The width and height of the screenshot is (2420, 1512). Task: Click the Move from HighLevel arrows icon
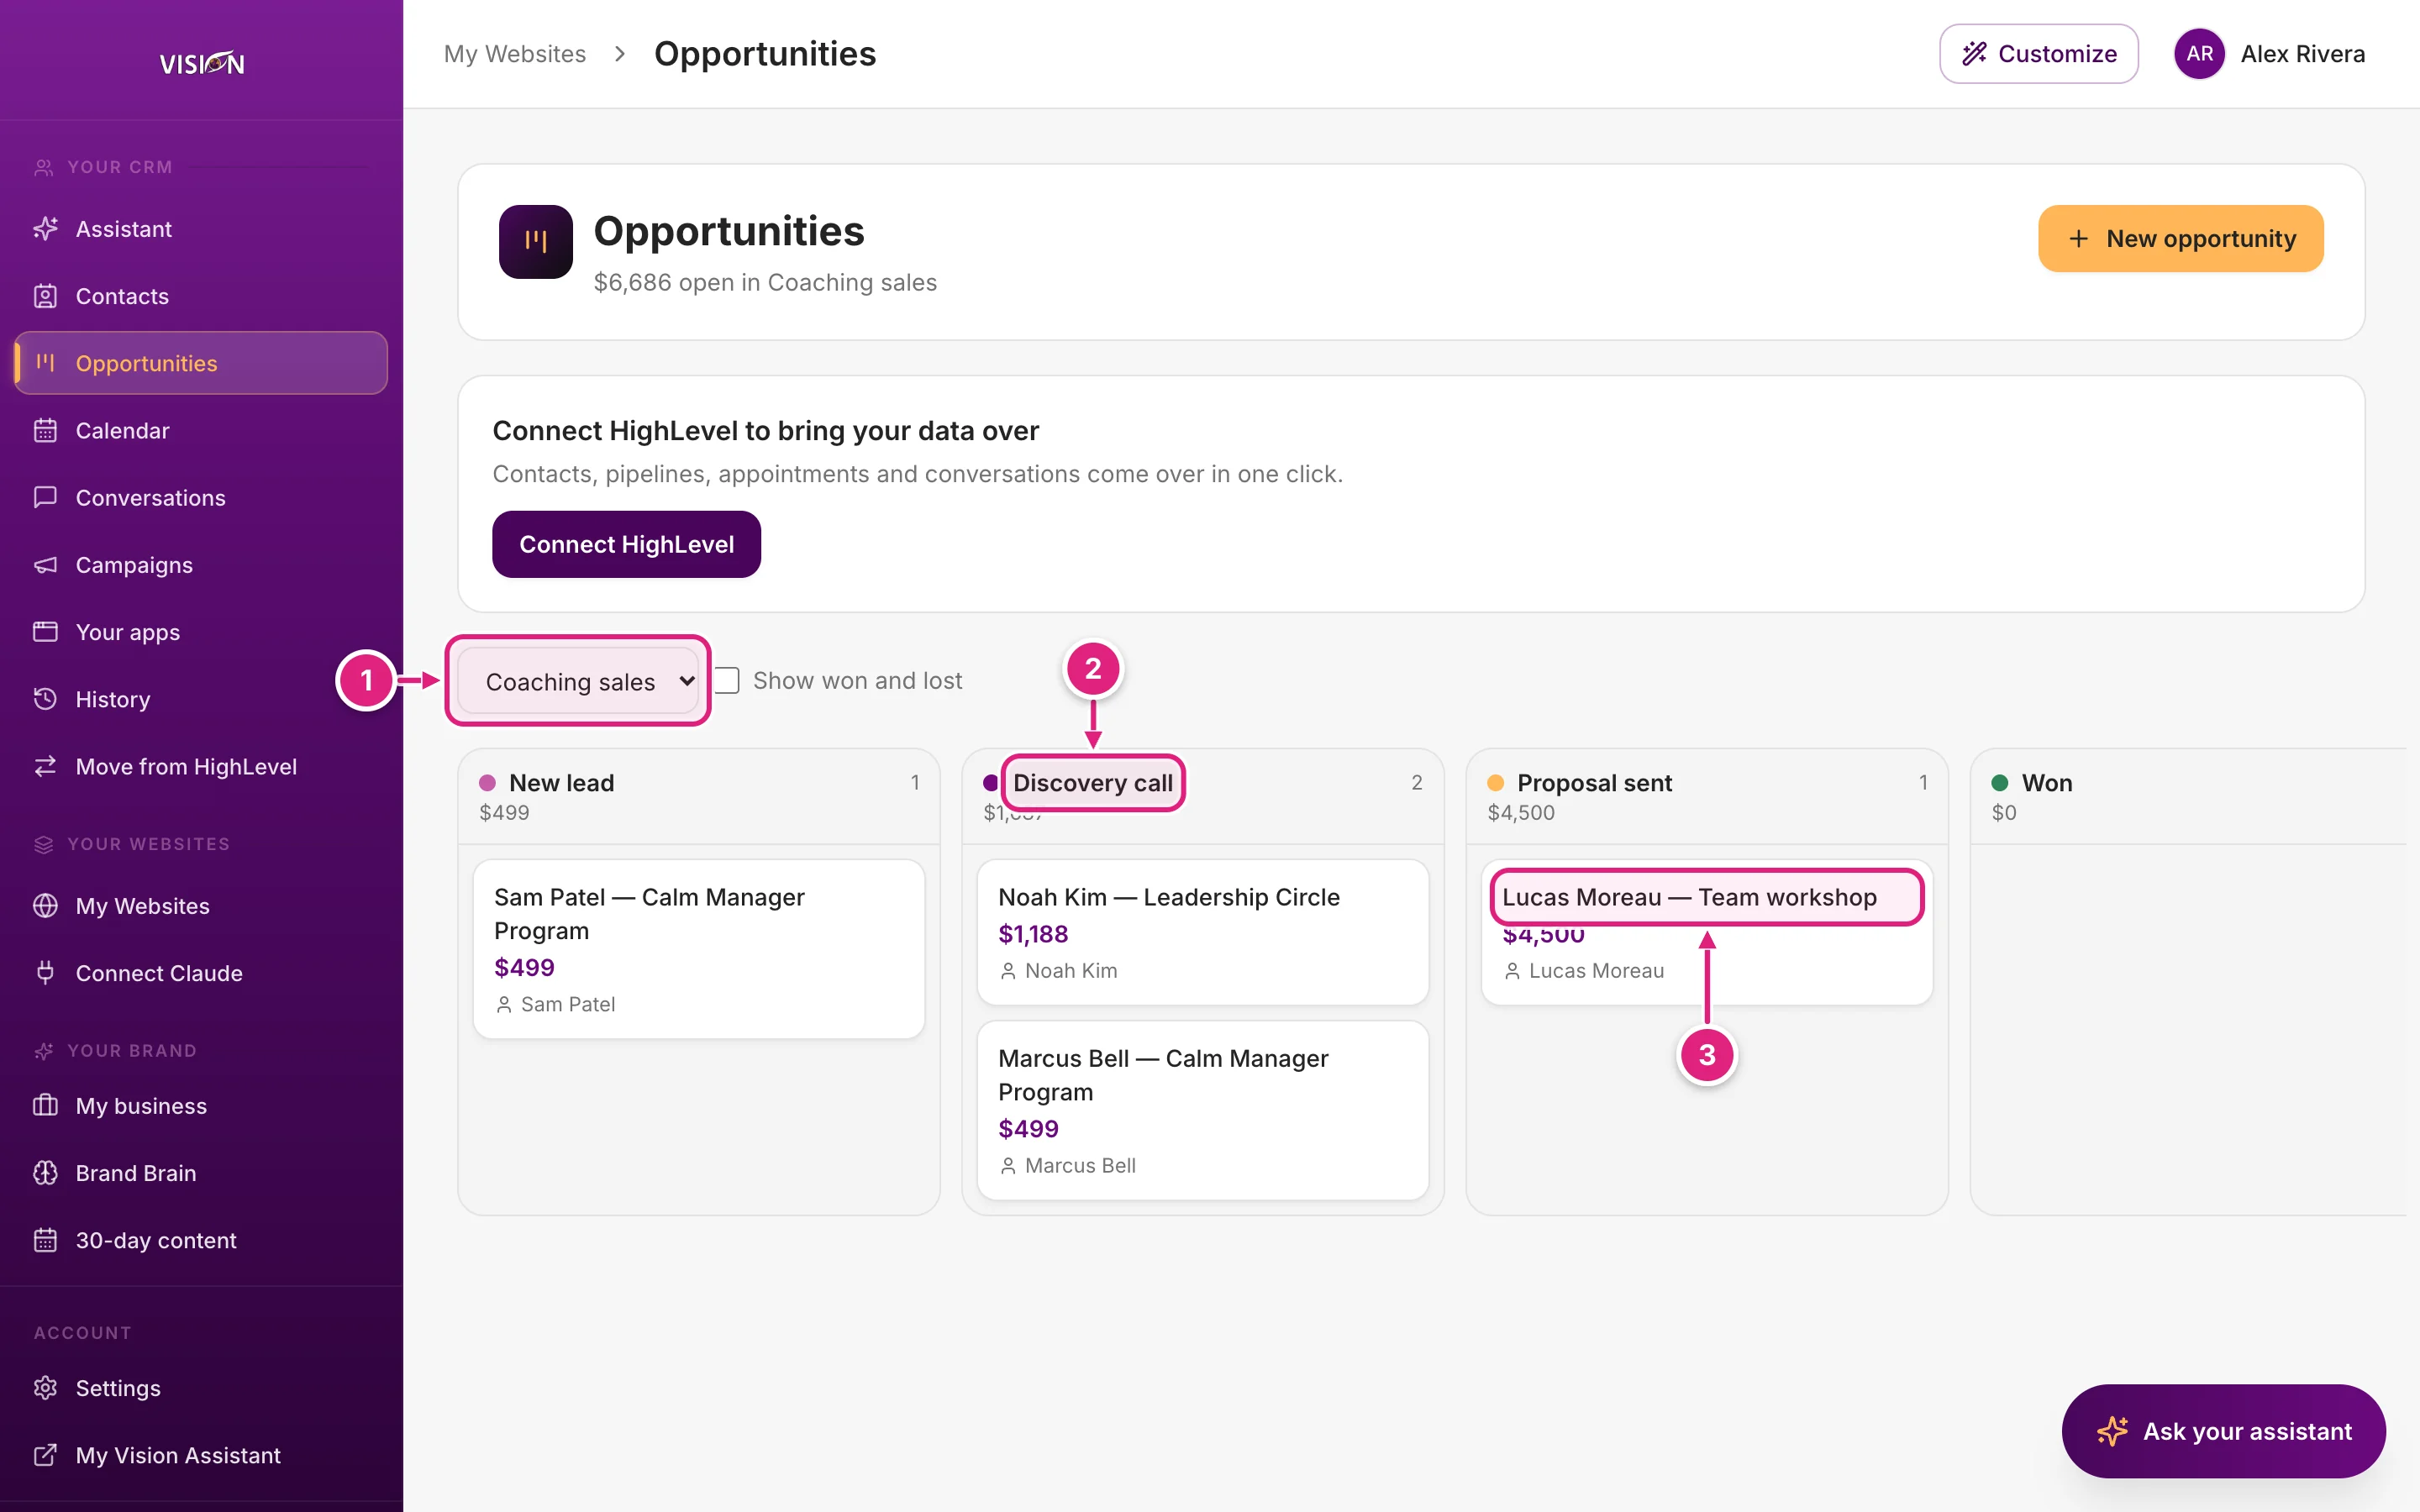click(x=45, y=766)
